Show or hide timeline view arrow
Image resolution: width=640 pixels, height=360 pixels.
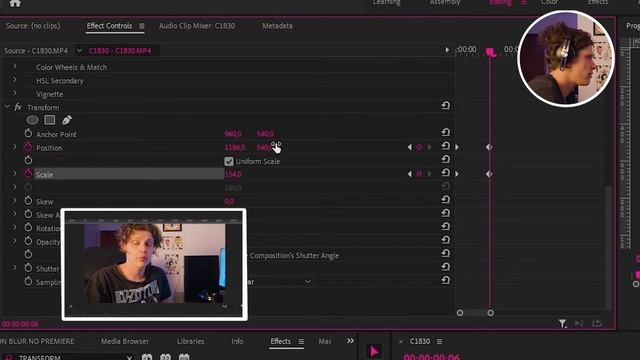447,50
